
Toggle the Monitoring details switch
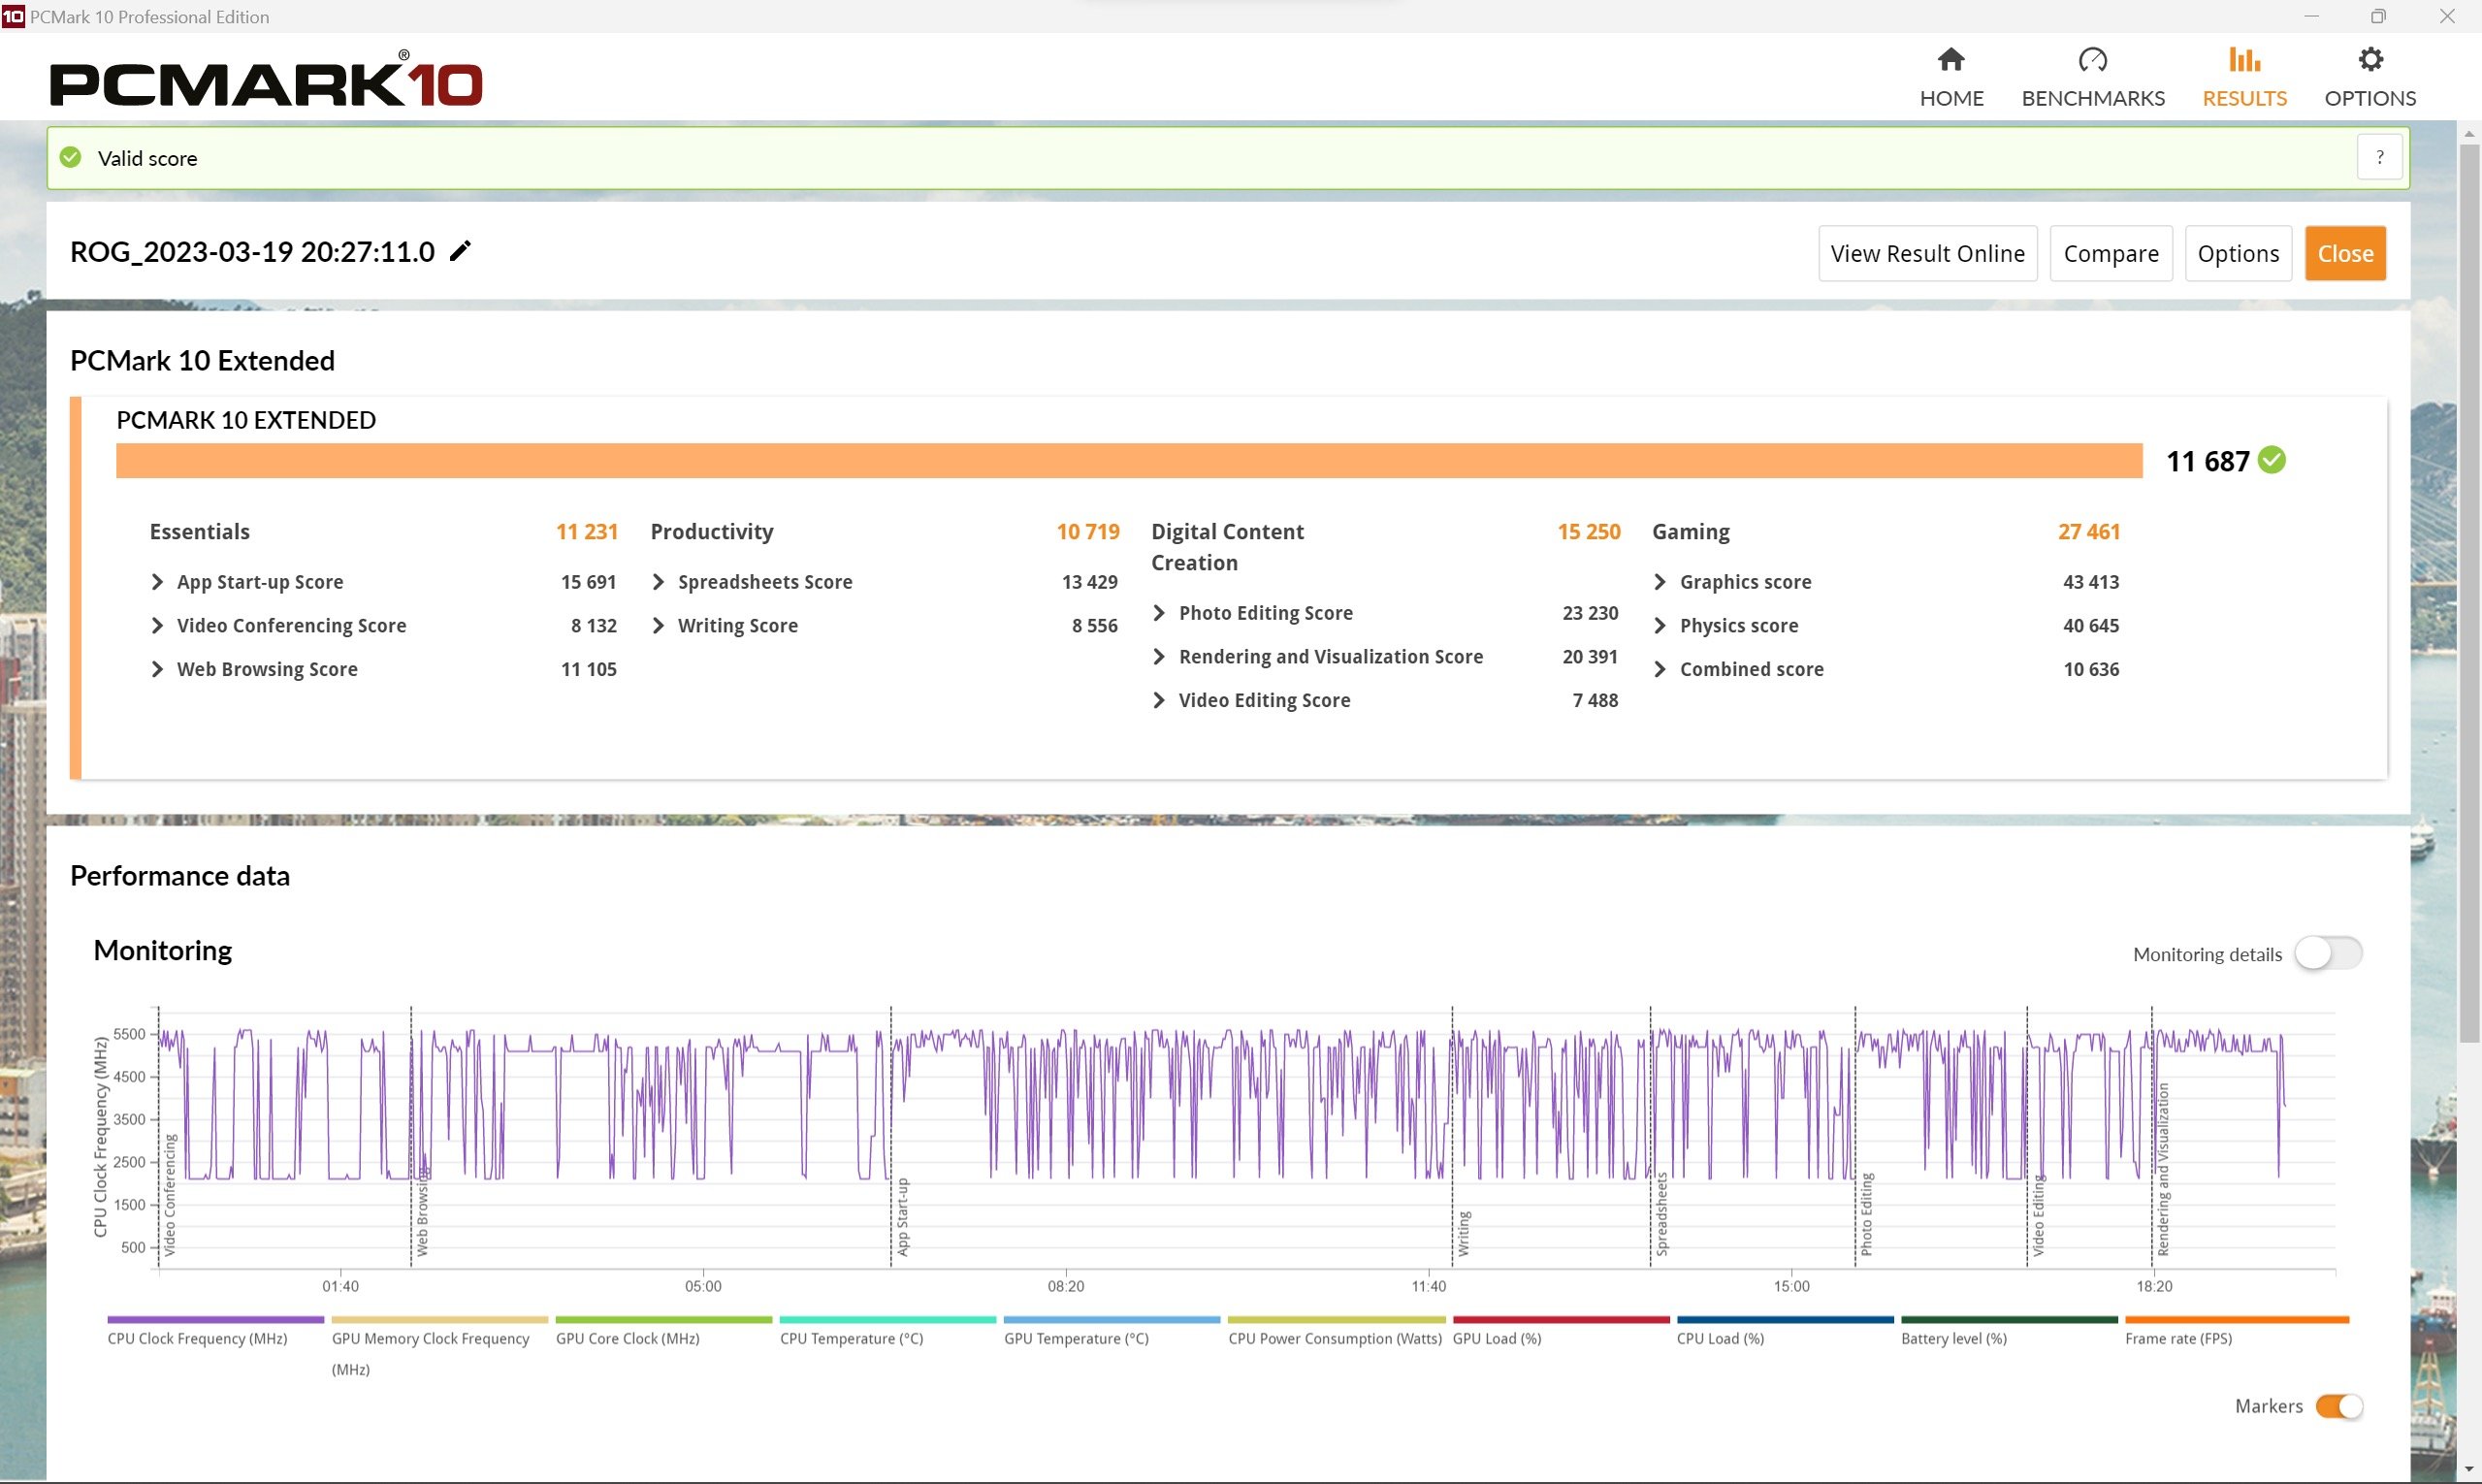point(2328,953)
